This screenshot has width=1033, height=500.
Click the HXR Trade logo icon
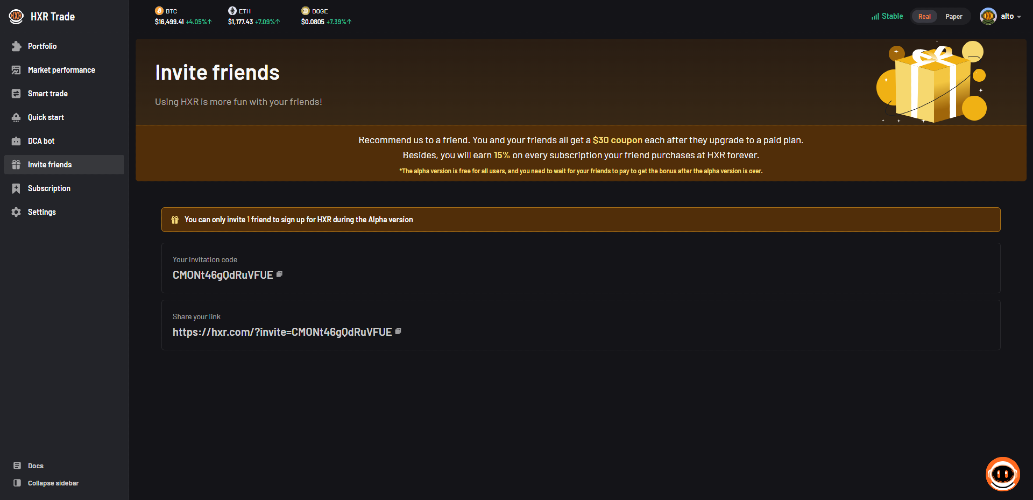(16, 16)
